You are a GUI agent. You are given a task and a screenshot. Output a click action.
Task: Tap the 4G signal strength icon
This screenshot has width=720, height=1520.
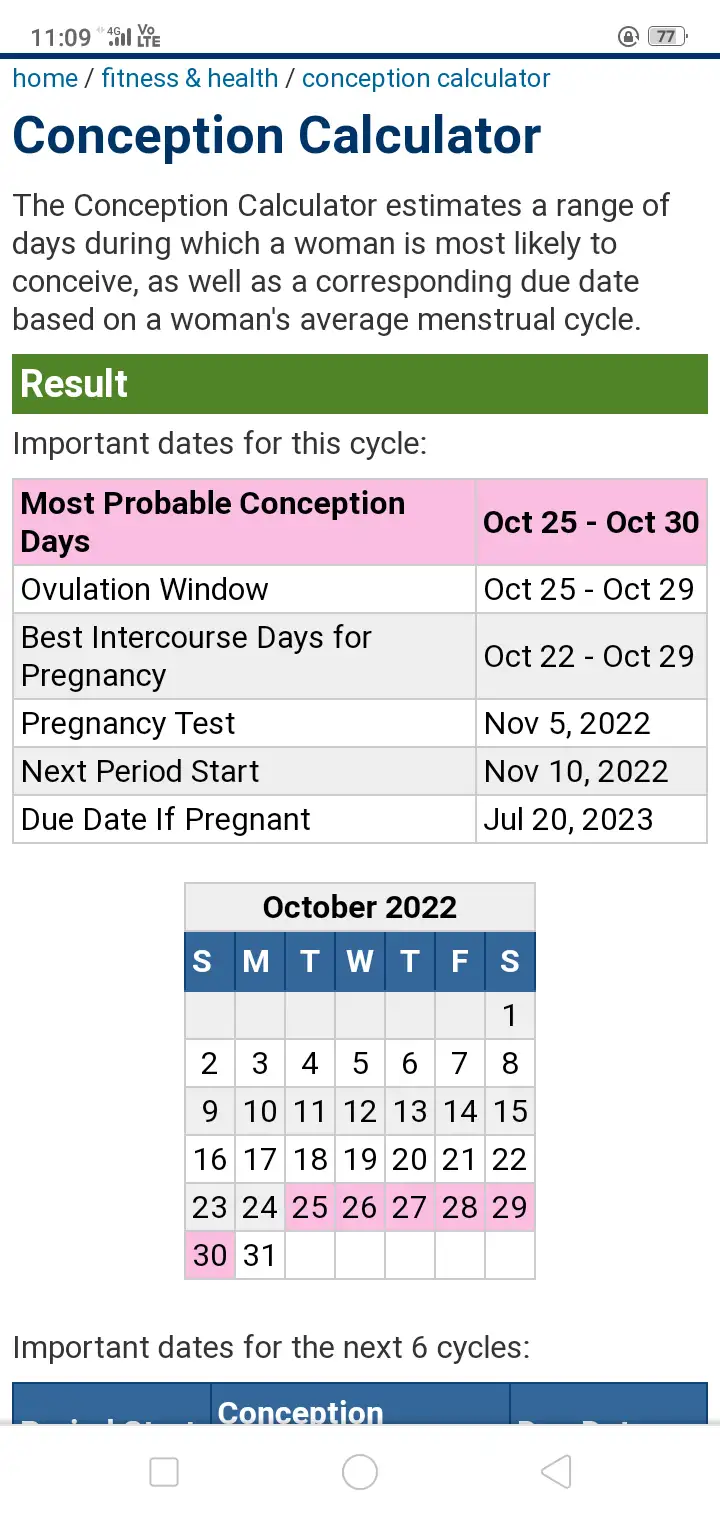[119, 37]
